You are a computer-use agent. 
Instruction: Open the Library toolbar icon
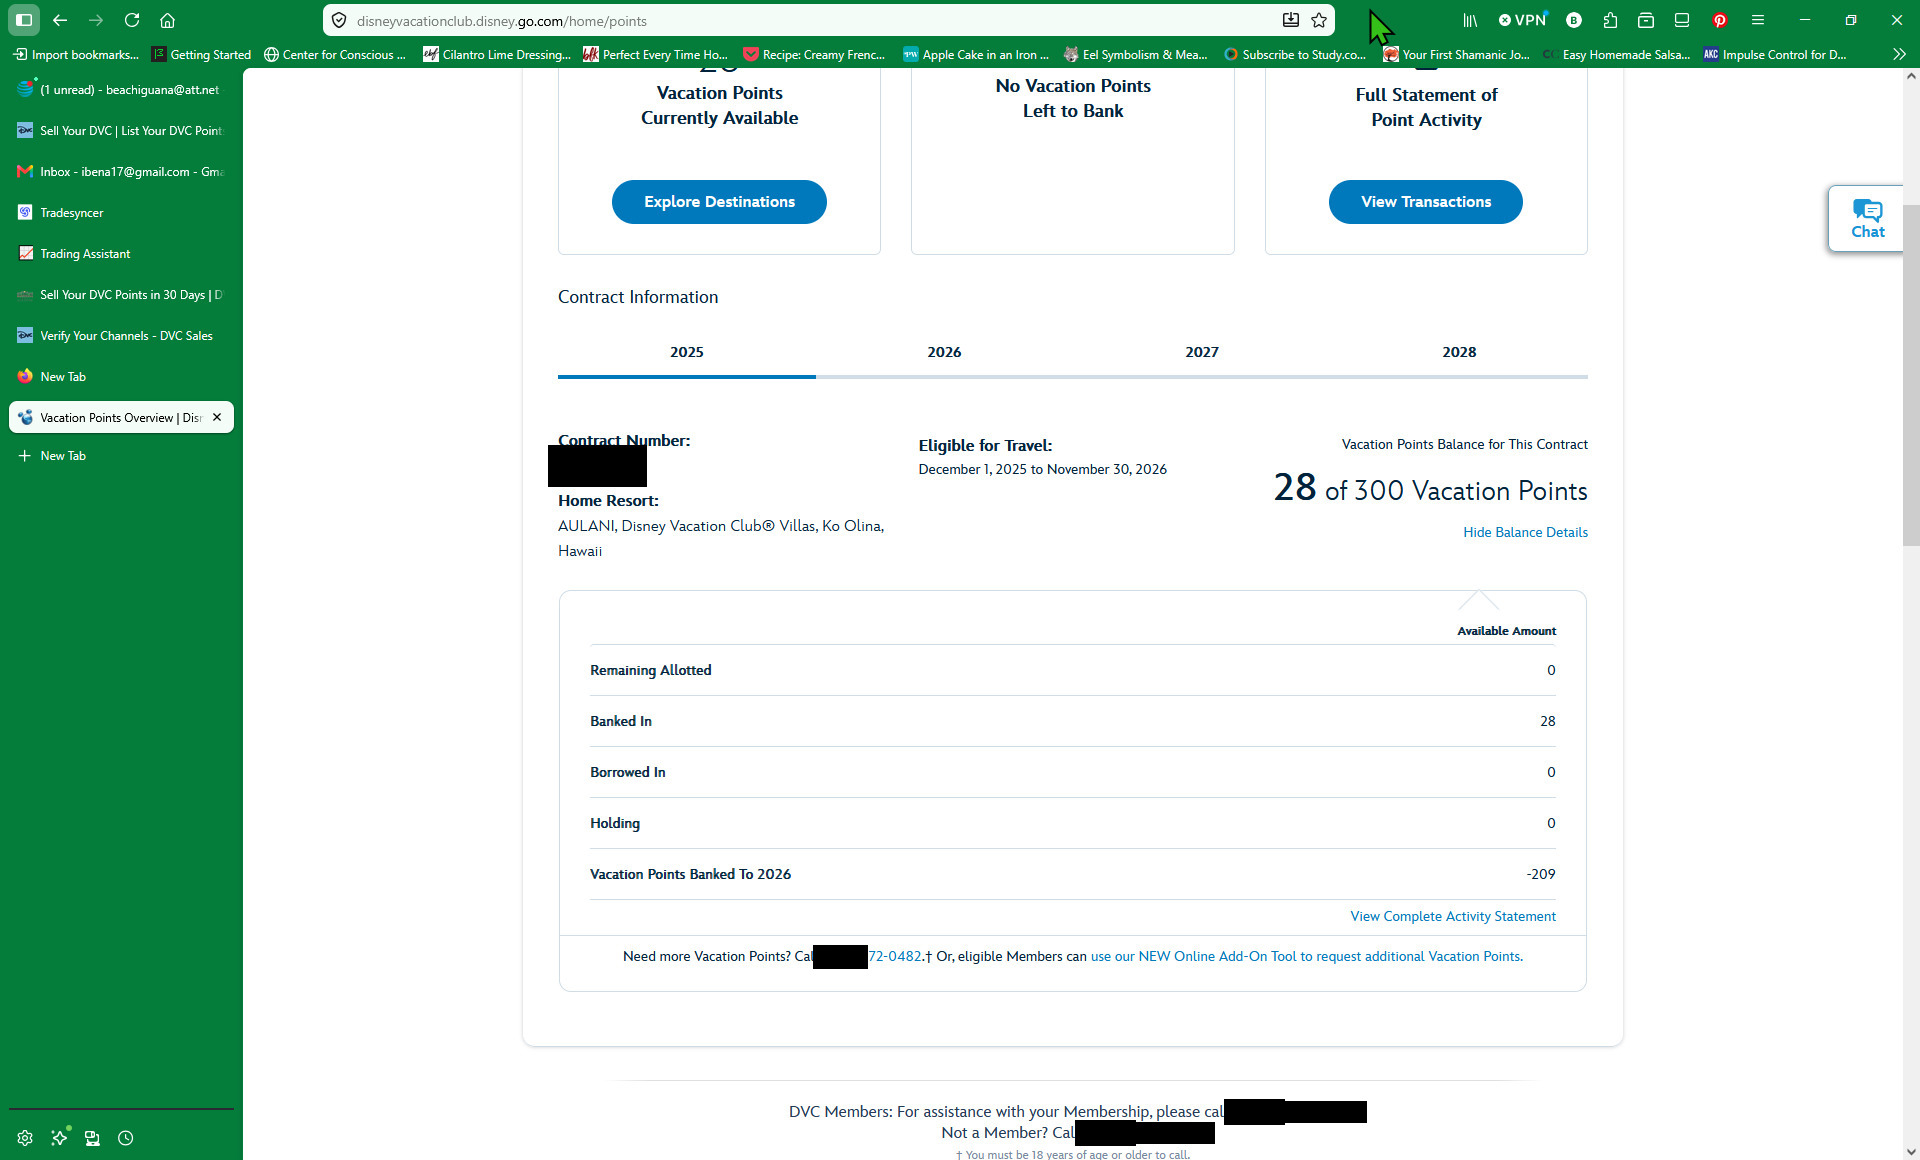1470,20
